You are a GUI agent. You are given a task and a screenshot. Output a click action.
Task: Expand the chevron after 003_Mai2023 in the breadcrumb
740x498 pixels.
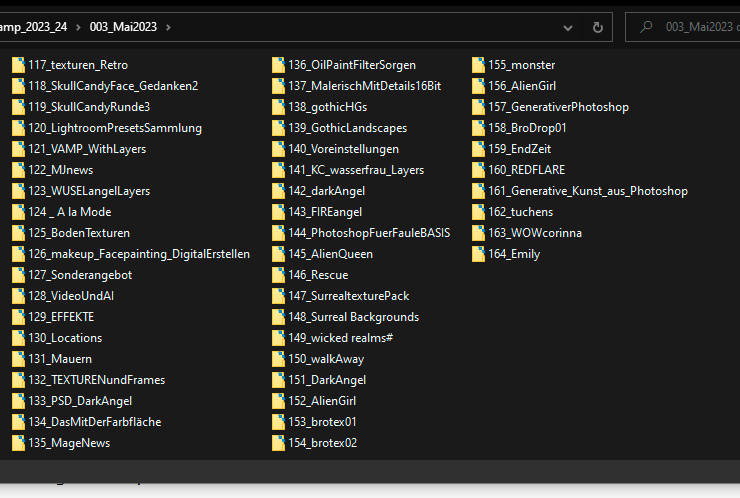pyautogui.click(x=168, y=27)
